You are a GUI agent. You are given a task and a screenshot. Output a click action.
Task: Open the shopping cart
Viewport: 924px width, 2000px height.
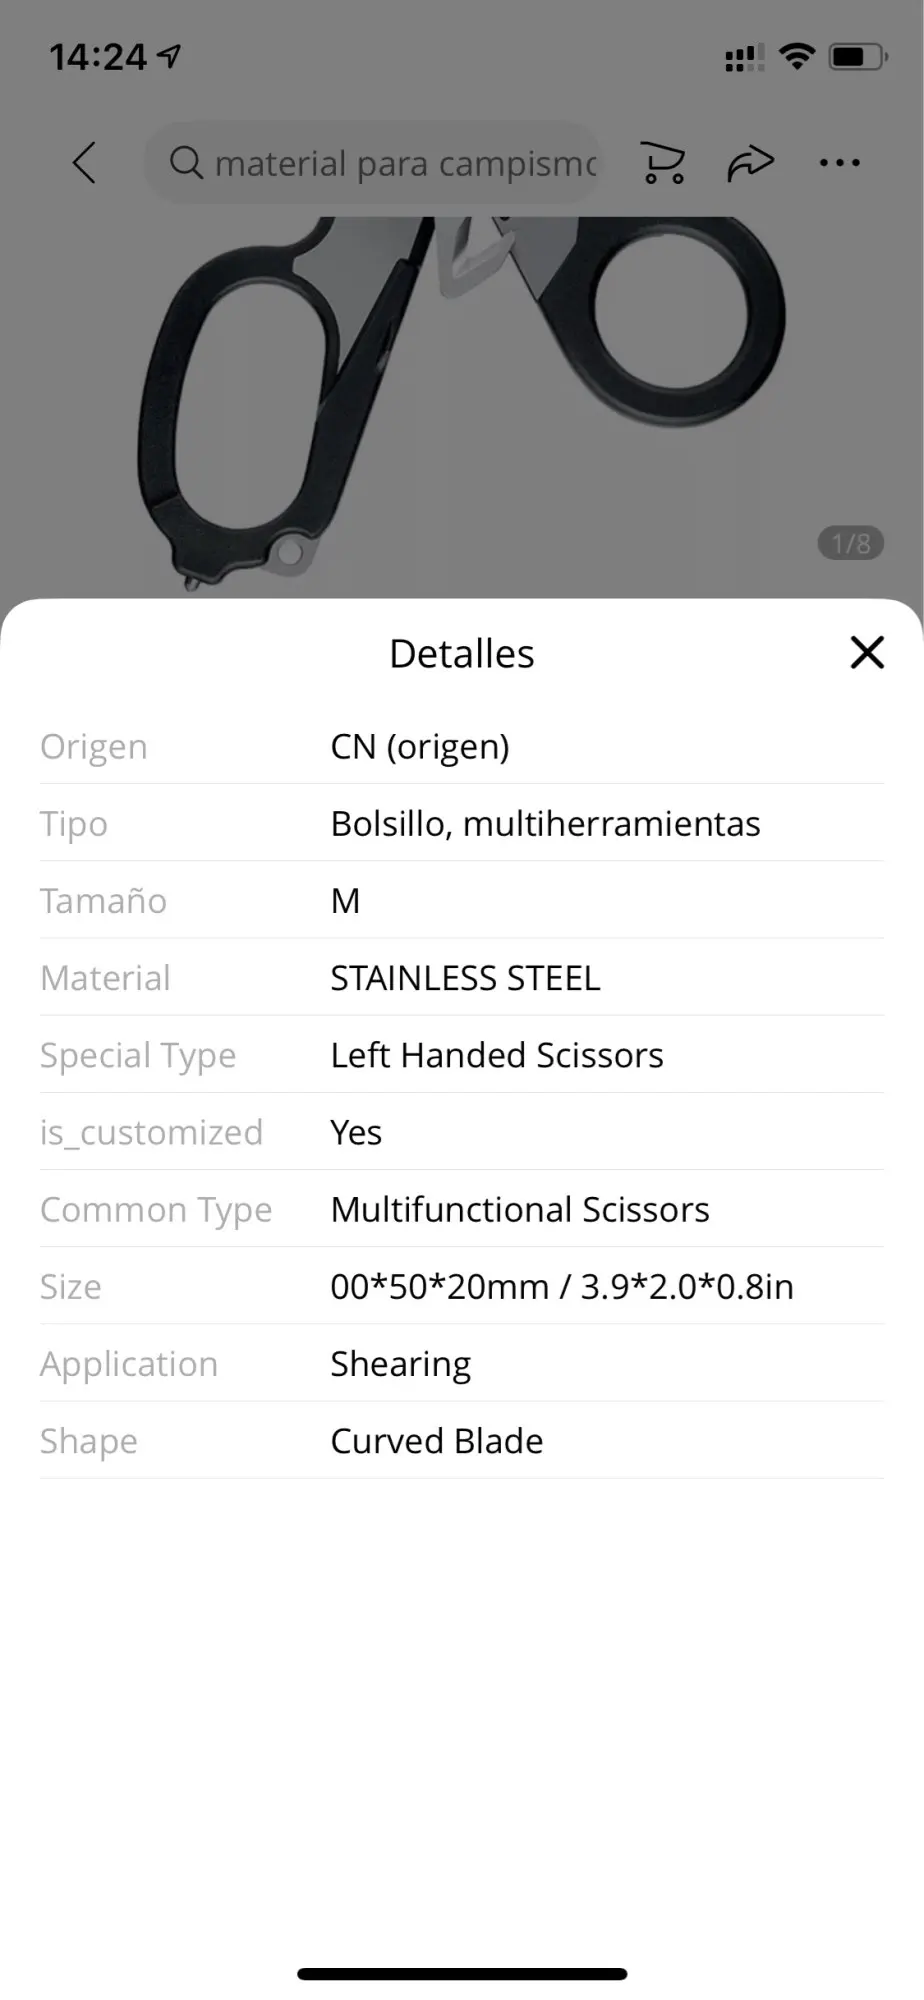pos(662,163)
